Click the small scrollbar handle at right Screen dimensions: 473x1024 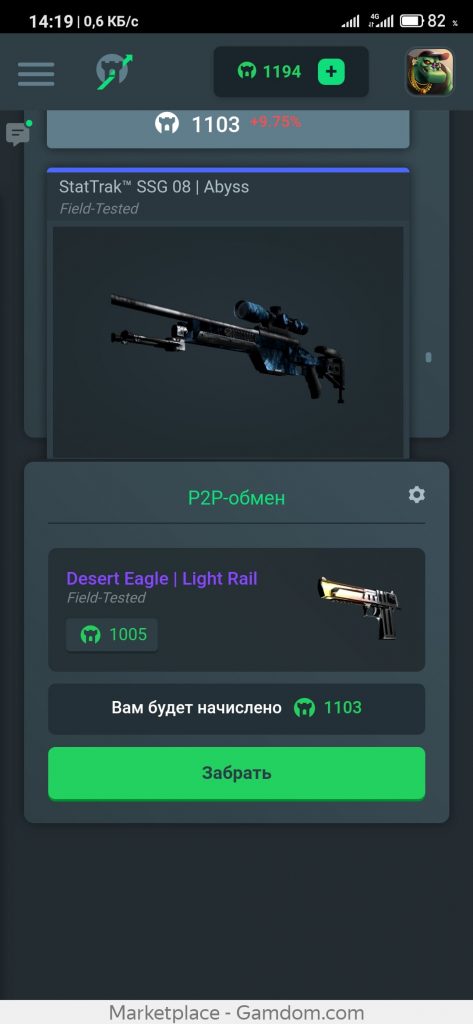tap(429, 357)
